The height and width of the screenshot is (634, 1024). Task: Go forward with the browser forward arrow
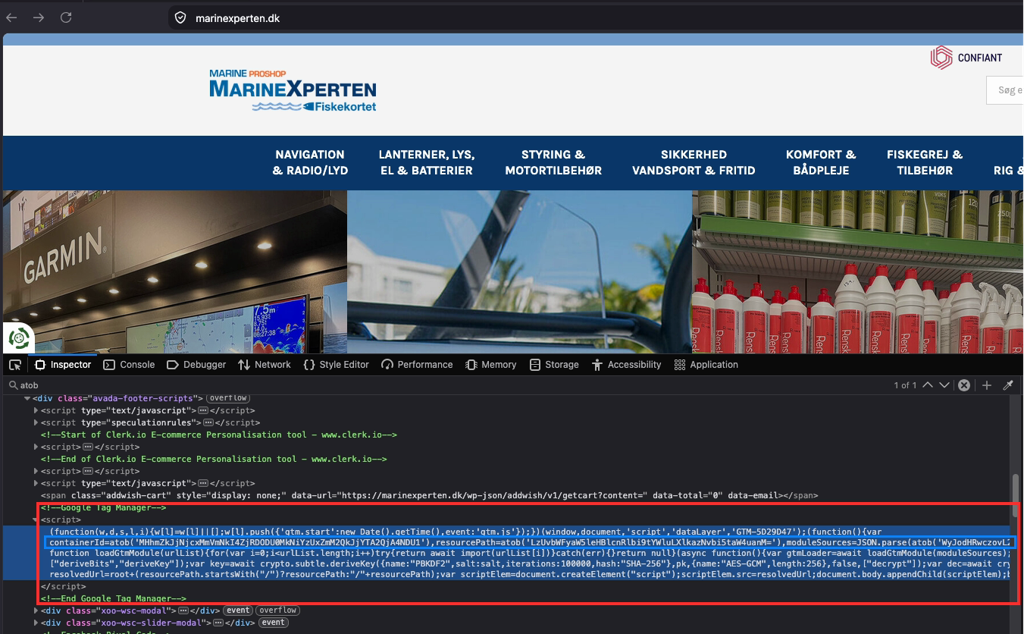click(x=39, y=18)
